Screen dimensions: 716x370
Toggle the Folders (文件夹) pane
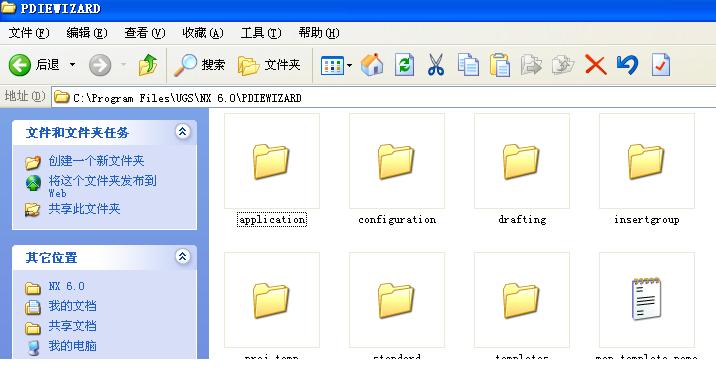coord(269,65)
